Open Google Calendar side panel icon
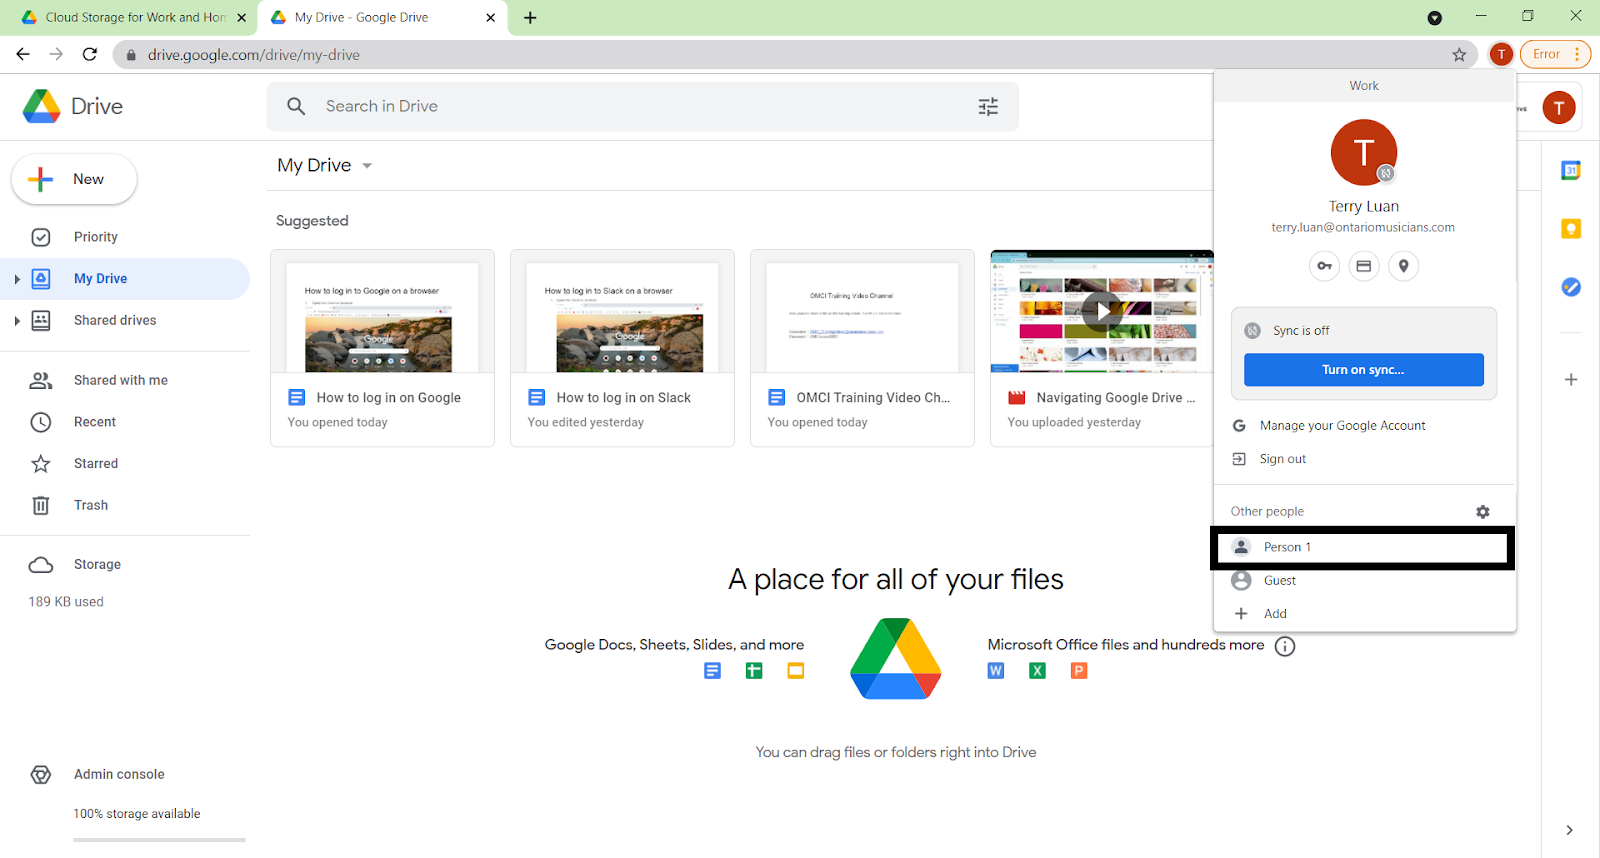The image size is (1600, 858). [x=1571, y=171]
